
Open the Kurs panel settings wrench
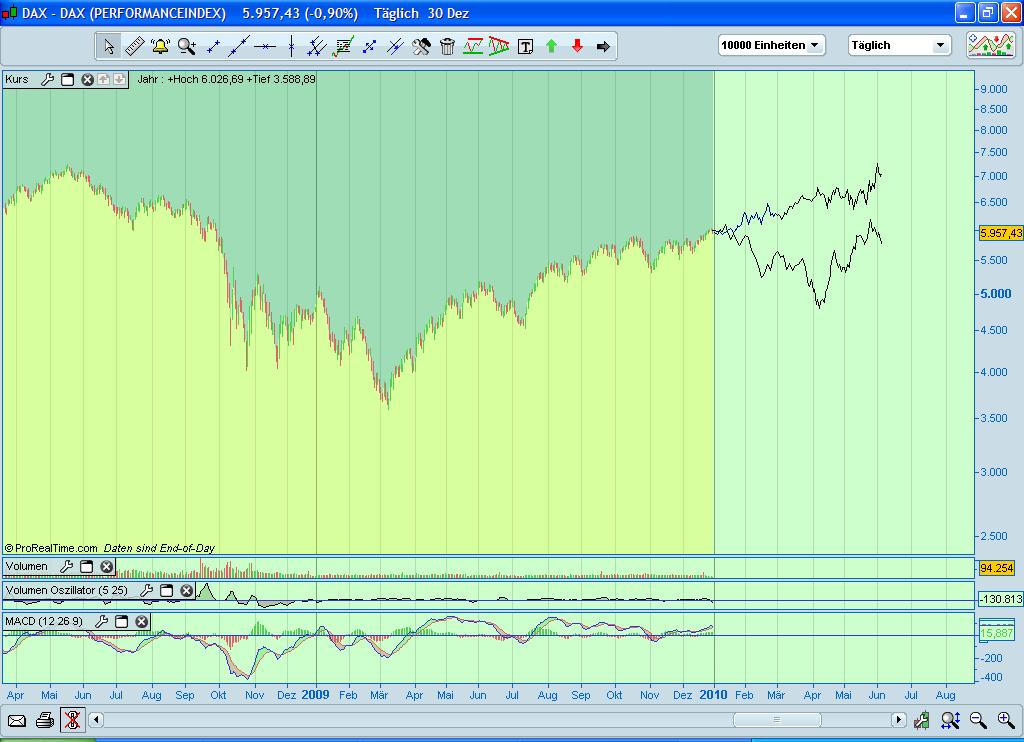click(46, 79)
